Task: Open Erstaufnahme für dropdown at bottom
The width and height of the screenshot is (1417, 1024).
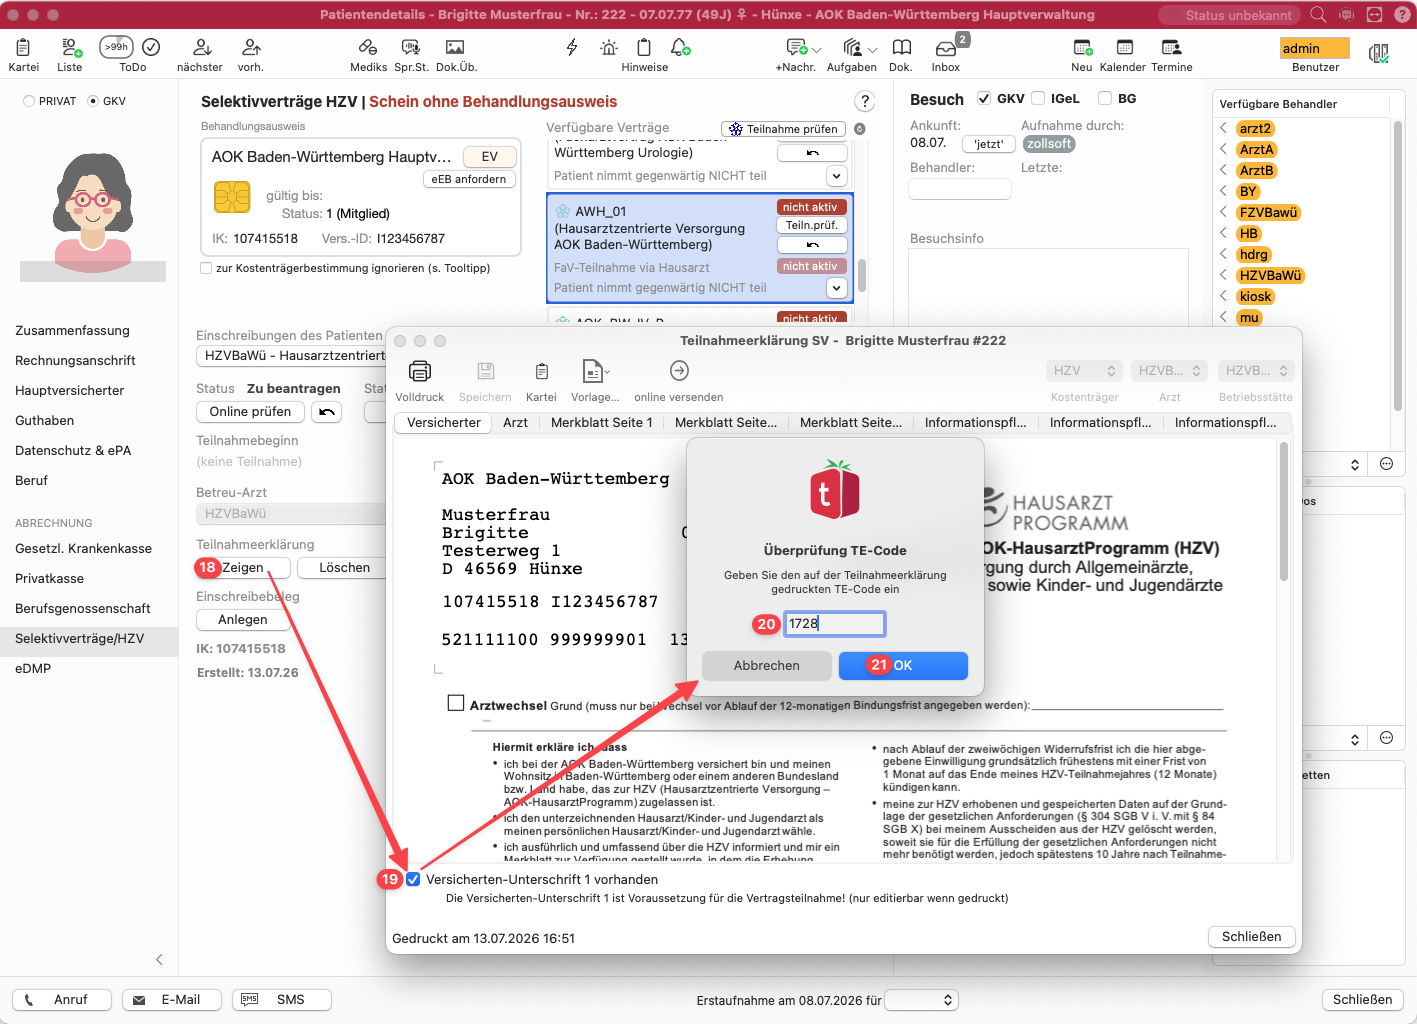Action: tap(922, 1000)
